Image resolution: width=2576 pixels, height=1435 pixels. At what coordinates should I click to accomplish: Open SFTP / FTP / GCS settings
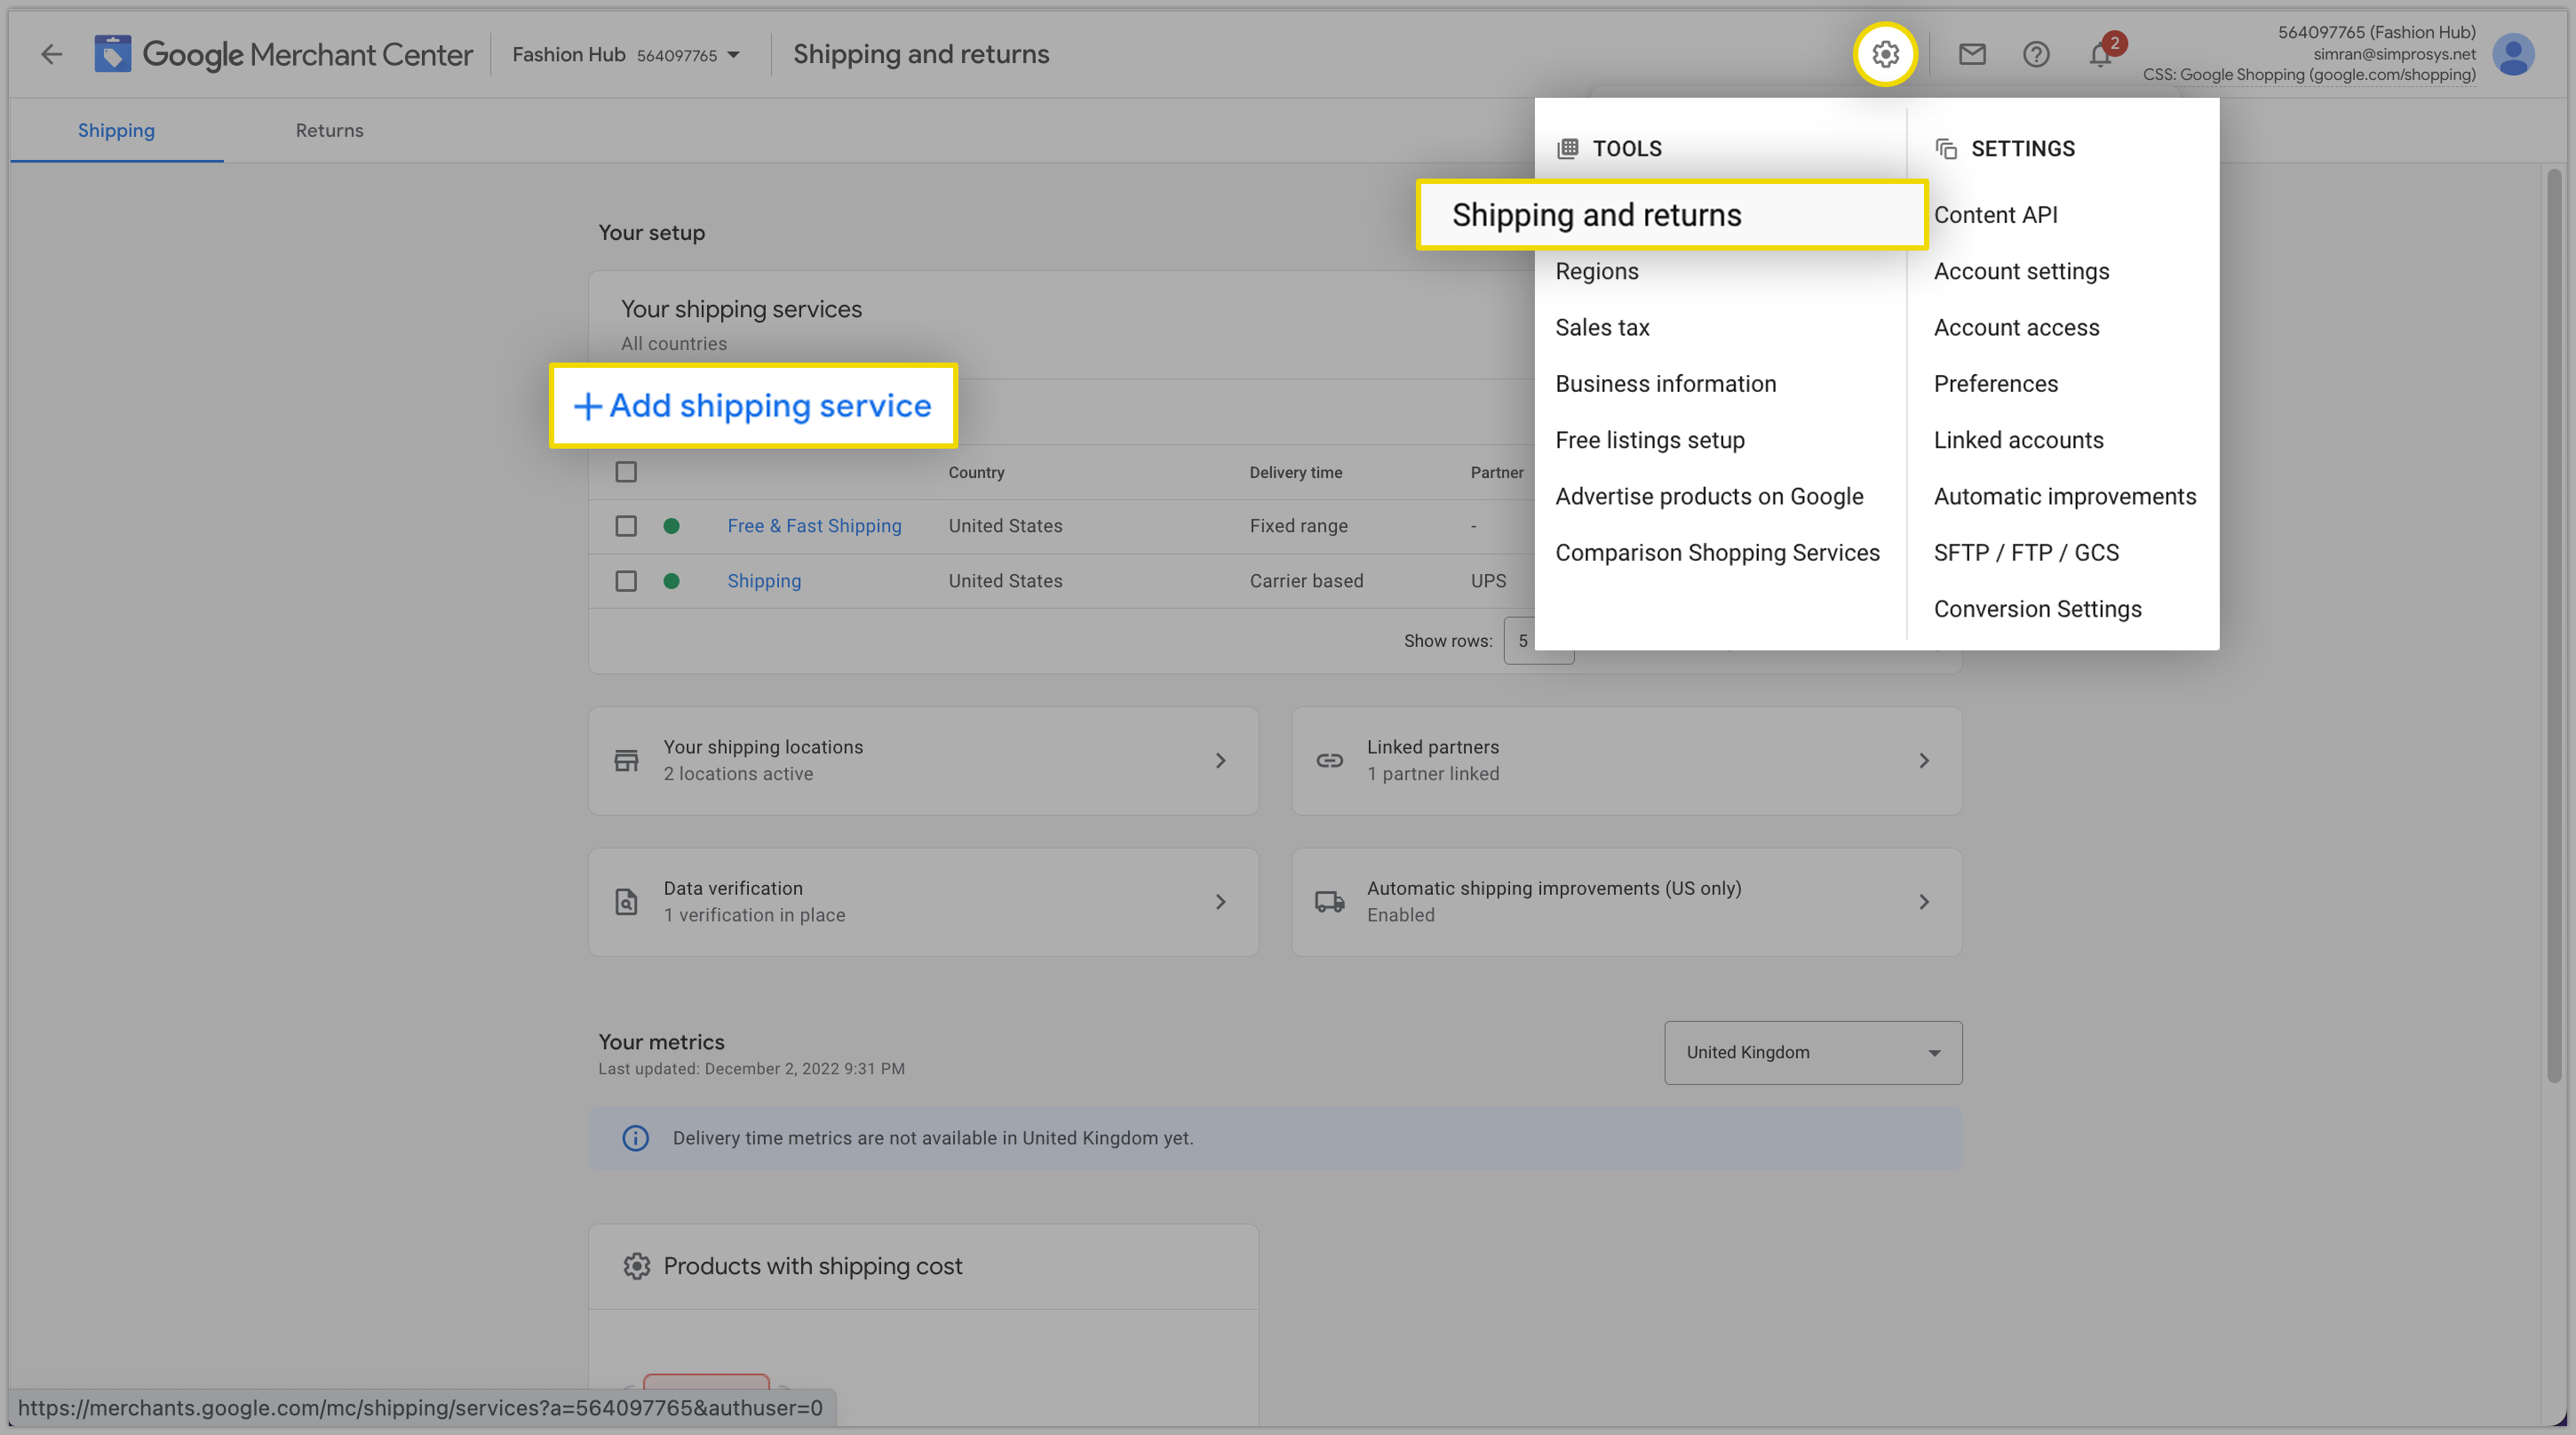pyautogui.click(x=2026, y=552)
